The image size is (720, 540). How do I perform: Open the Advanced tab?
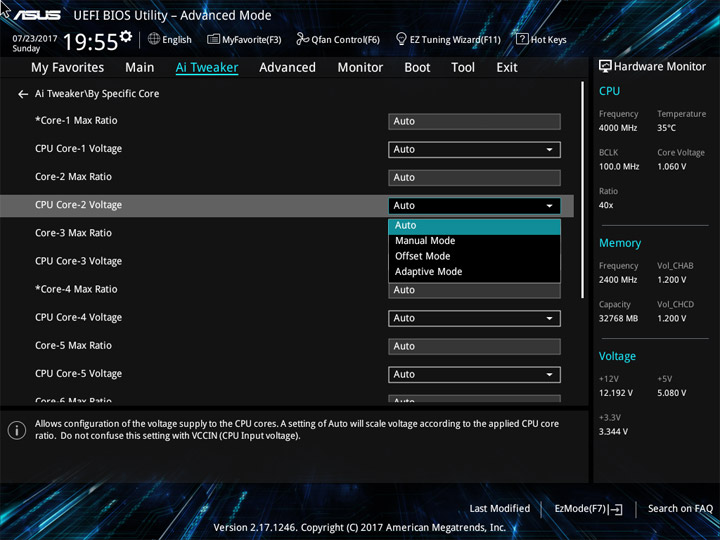tap(287, 68)
